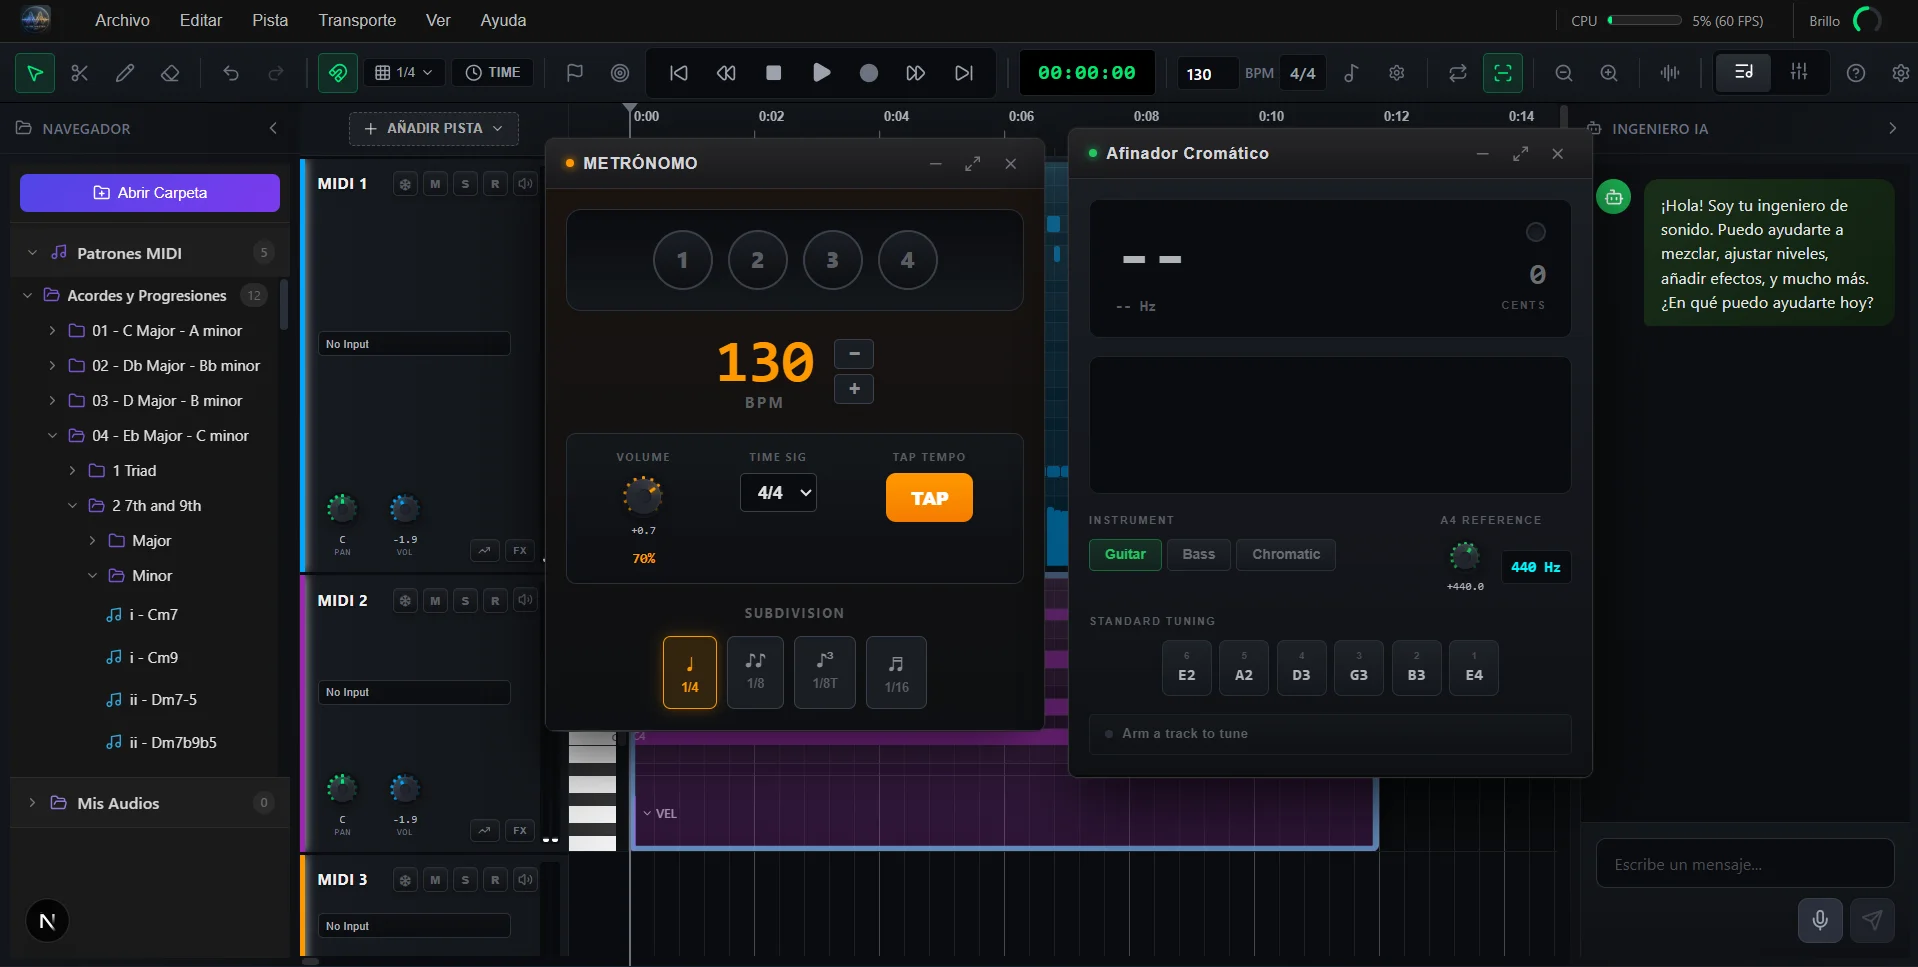
Task: Mute the MIDI 1 track
Action: (435, 184)
